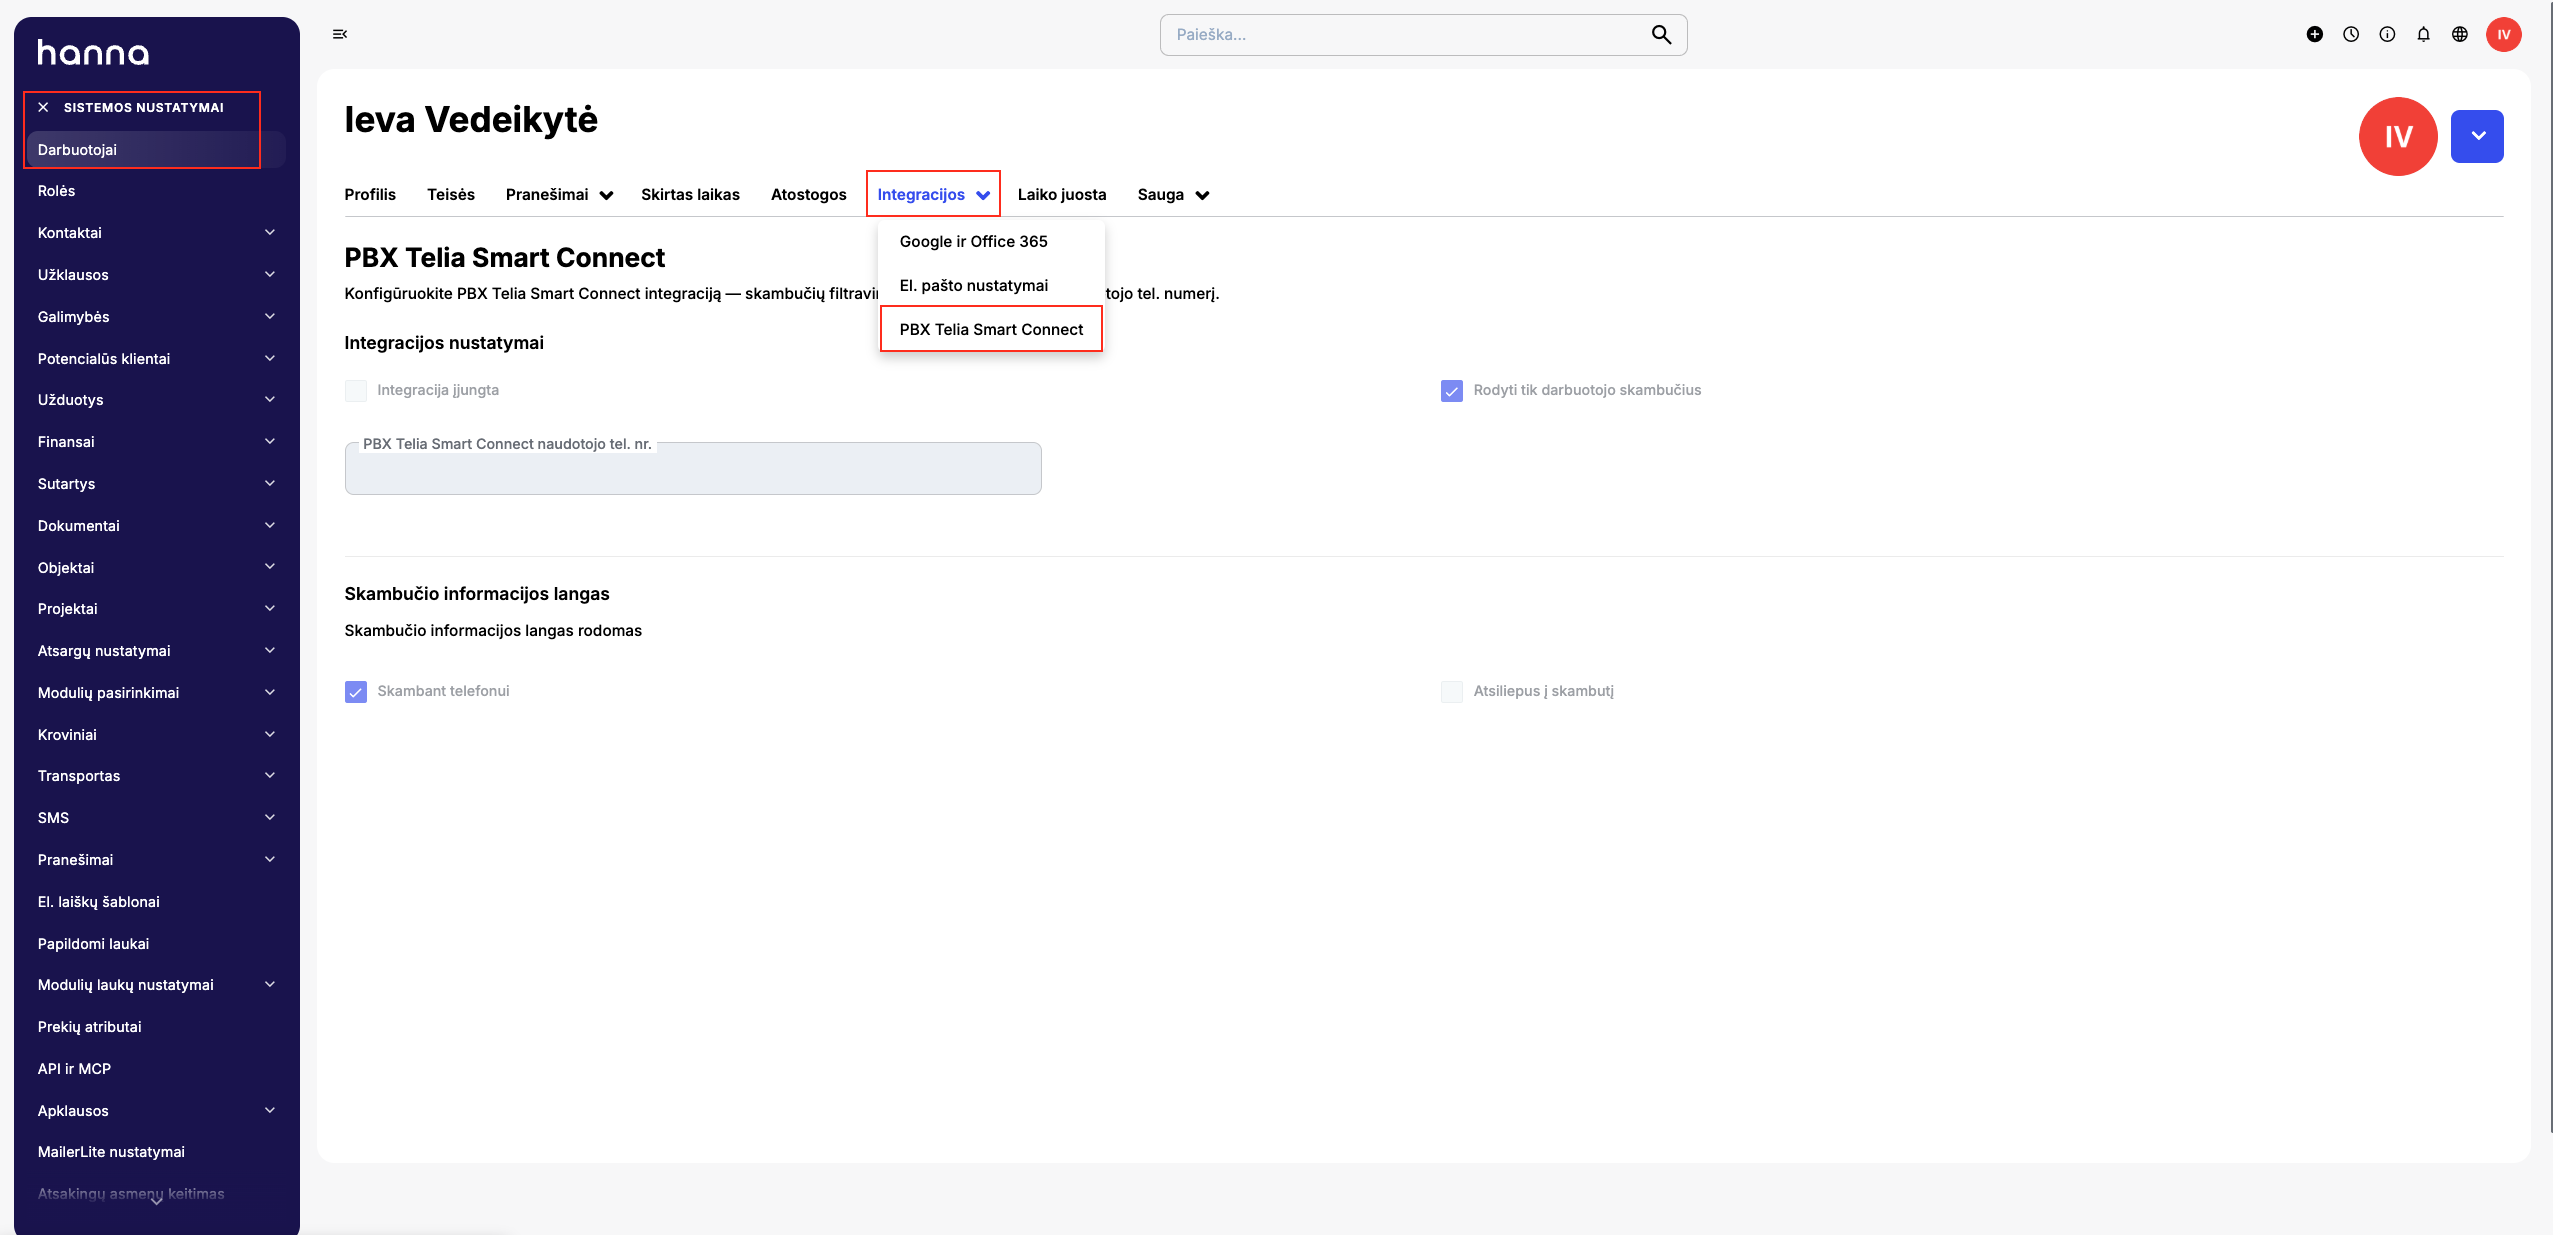
Task: Toggle the Integracija įjungta checkbox
Action: tap(356, 390)
